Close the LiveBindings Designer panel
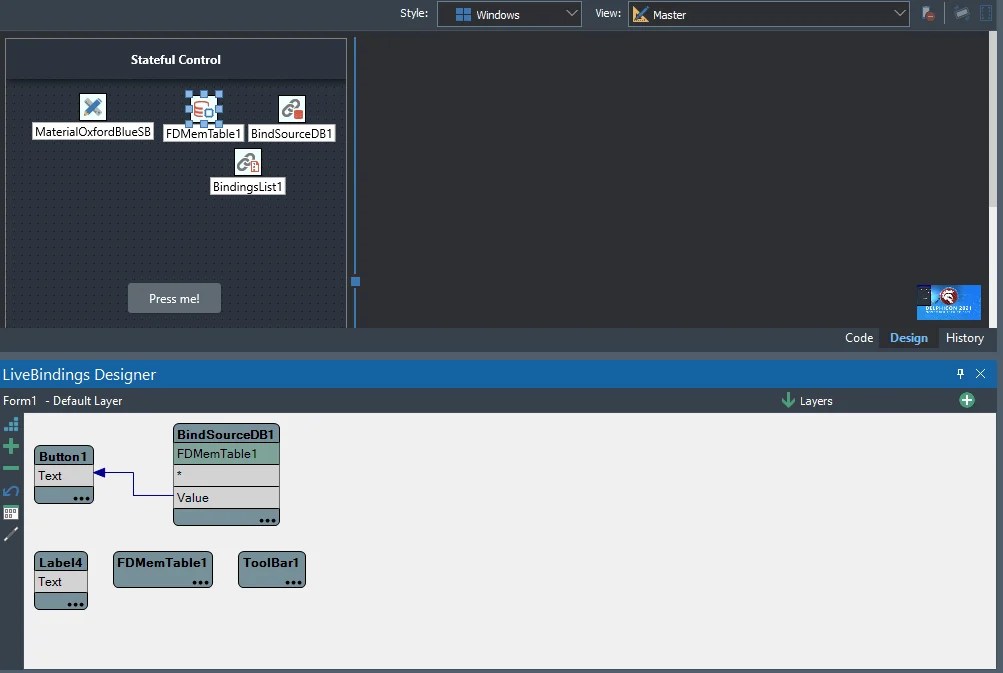Screen dimensions: 1003x673 pyautogui.click(x=981, y=374)
